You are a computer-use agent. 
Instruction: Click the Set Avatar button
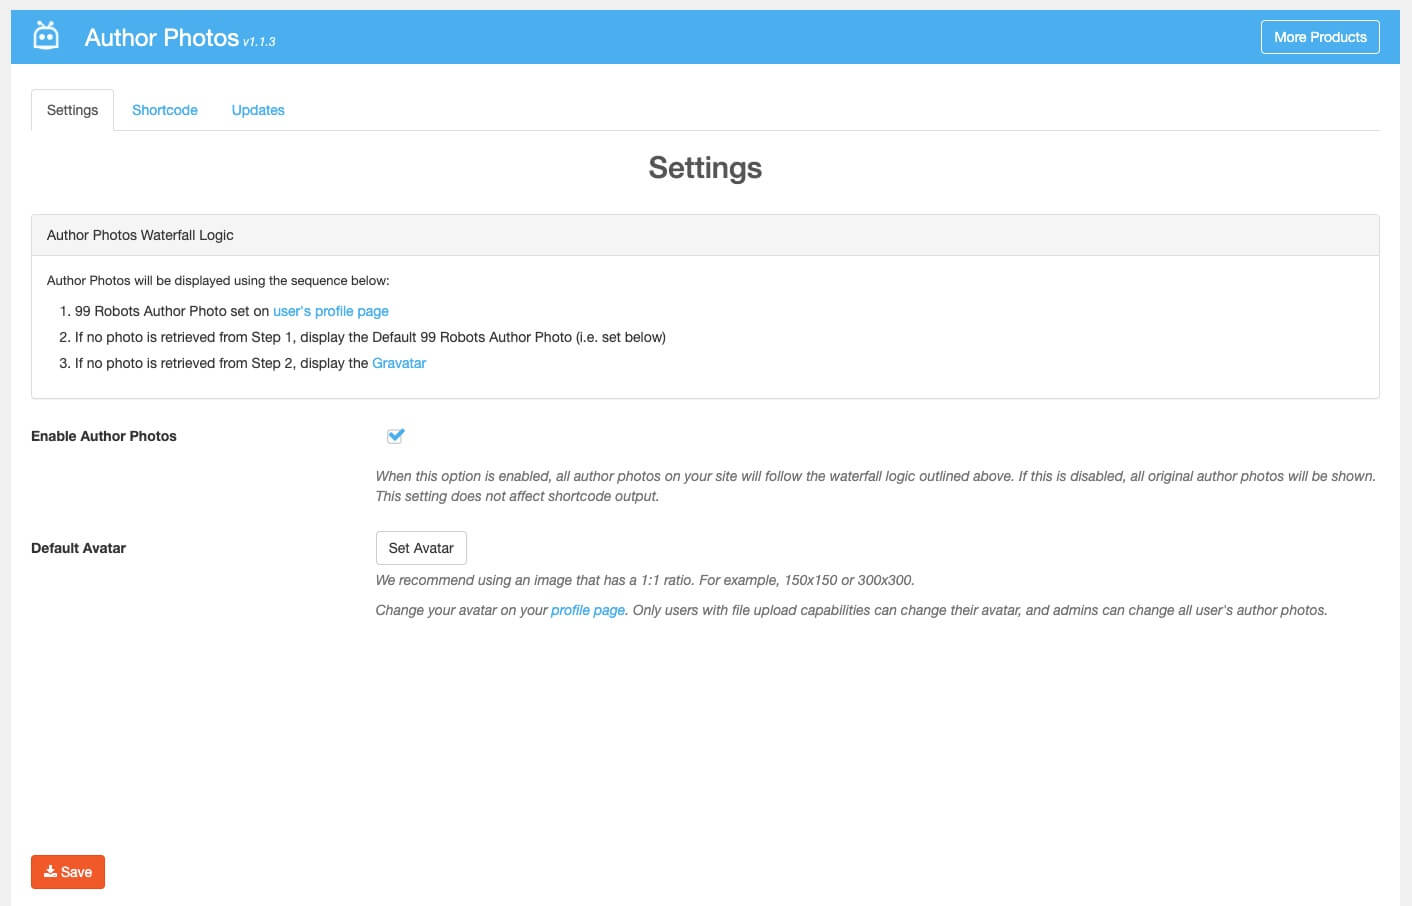pyautogui.click(x=421, y=548)
